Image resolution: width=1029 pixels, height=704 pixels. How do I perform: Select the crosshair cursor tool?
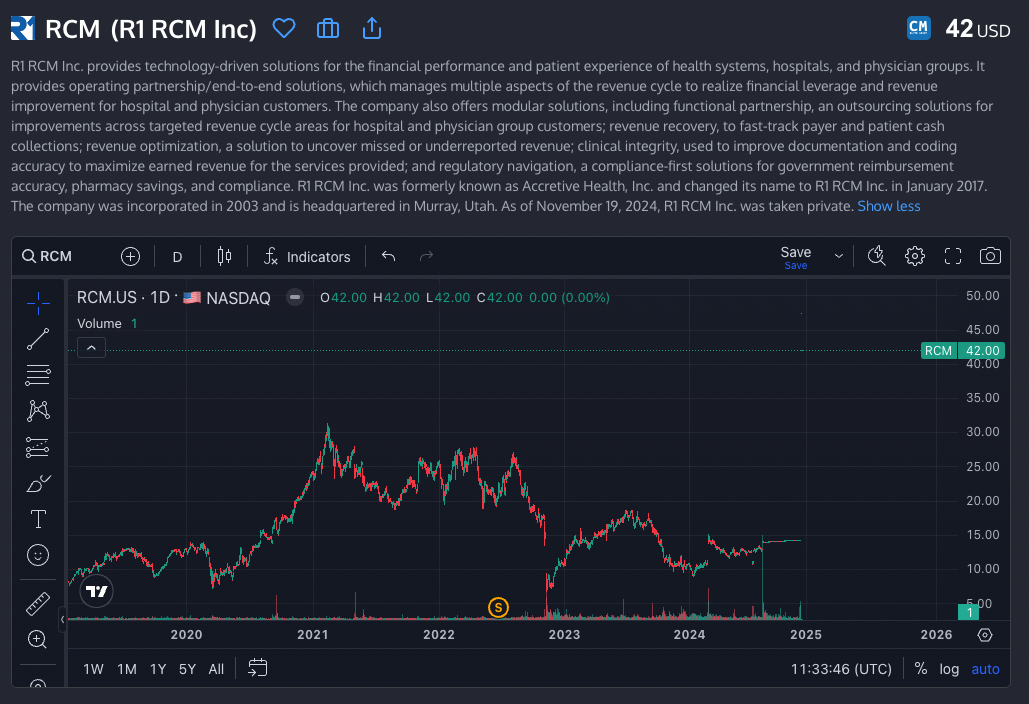[x=38, y=303]
